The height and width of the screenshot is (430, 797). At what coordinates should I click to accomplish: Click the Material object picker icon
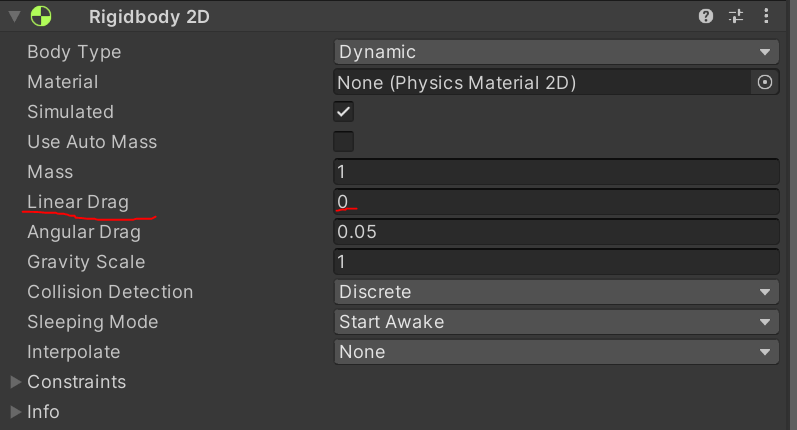point(765,82)
